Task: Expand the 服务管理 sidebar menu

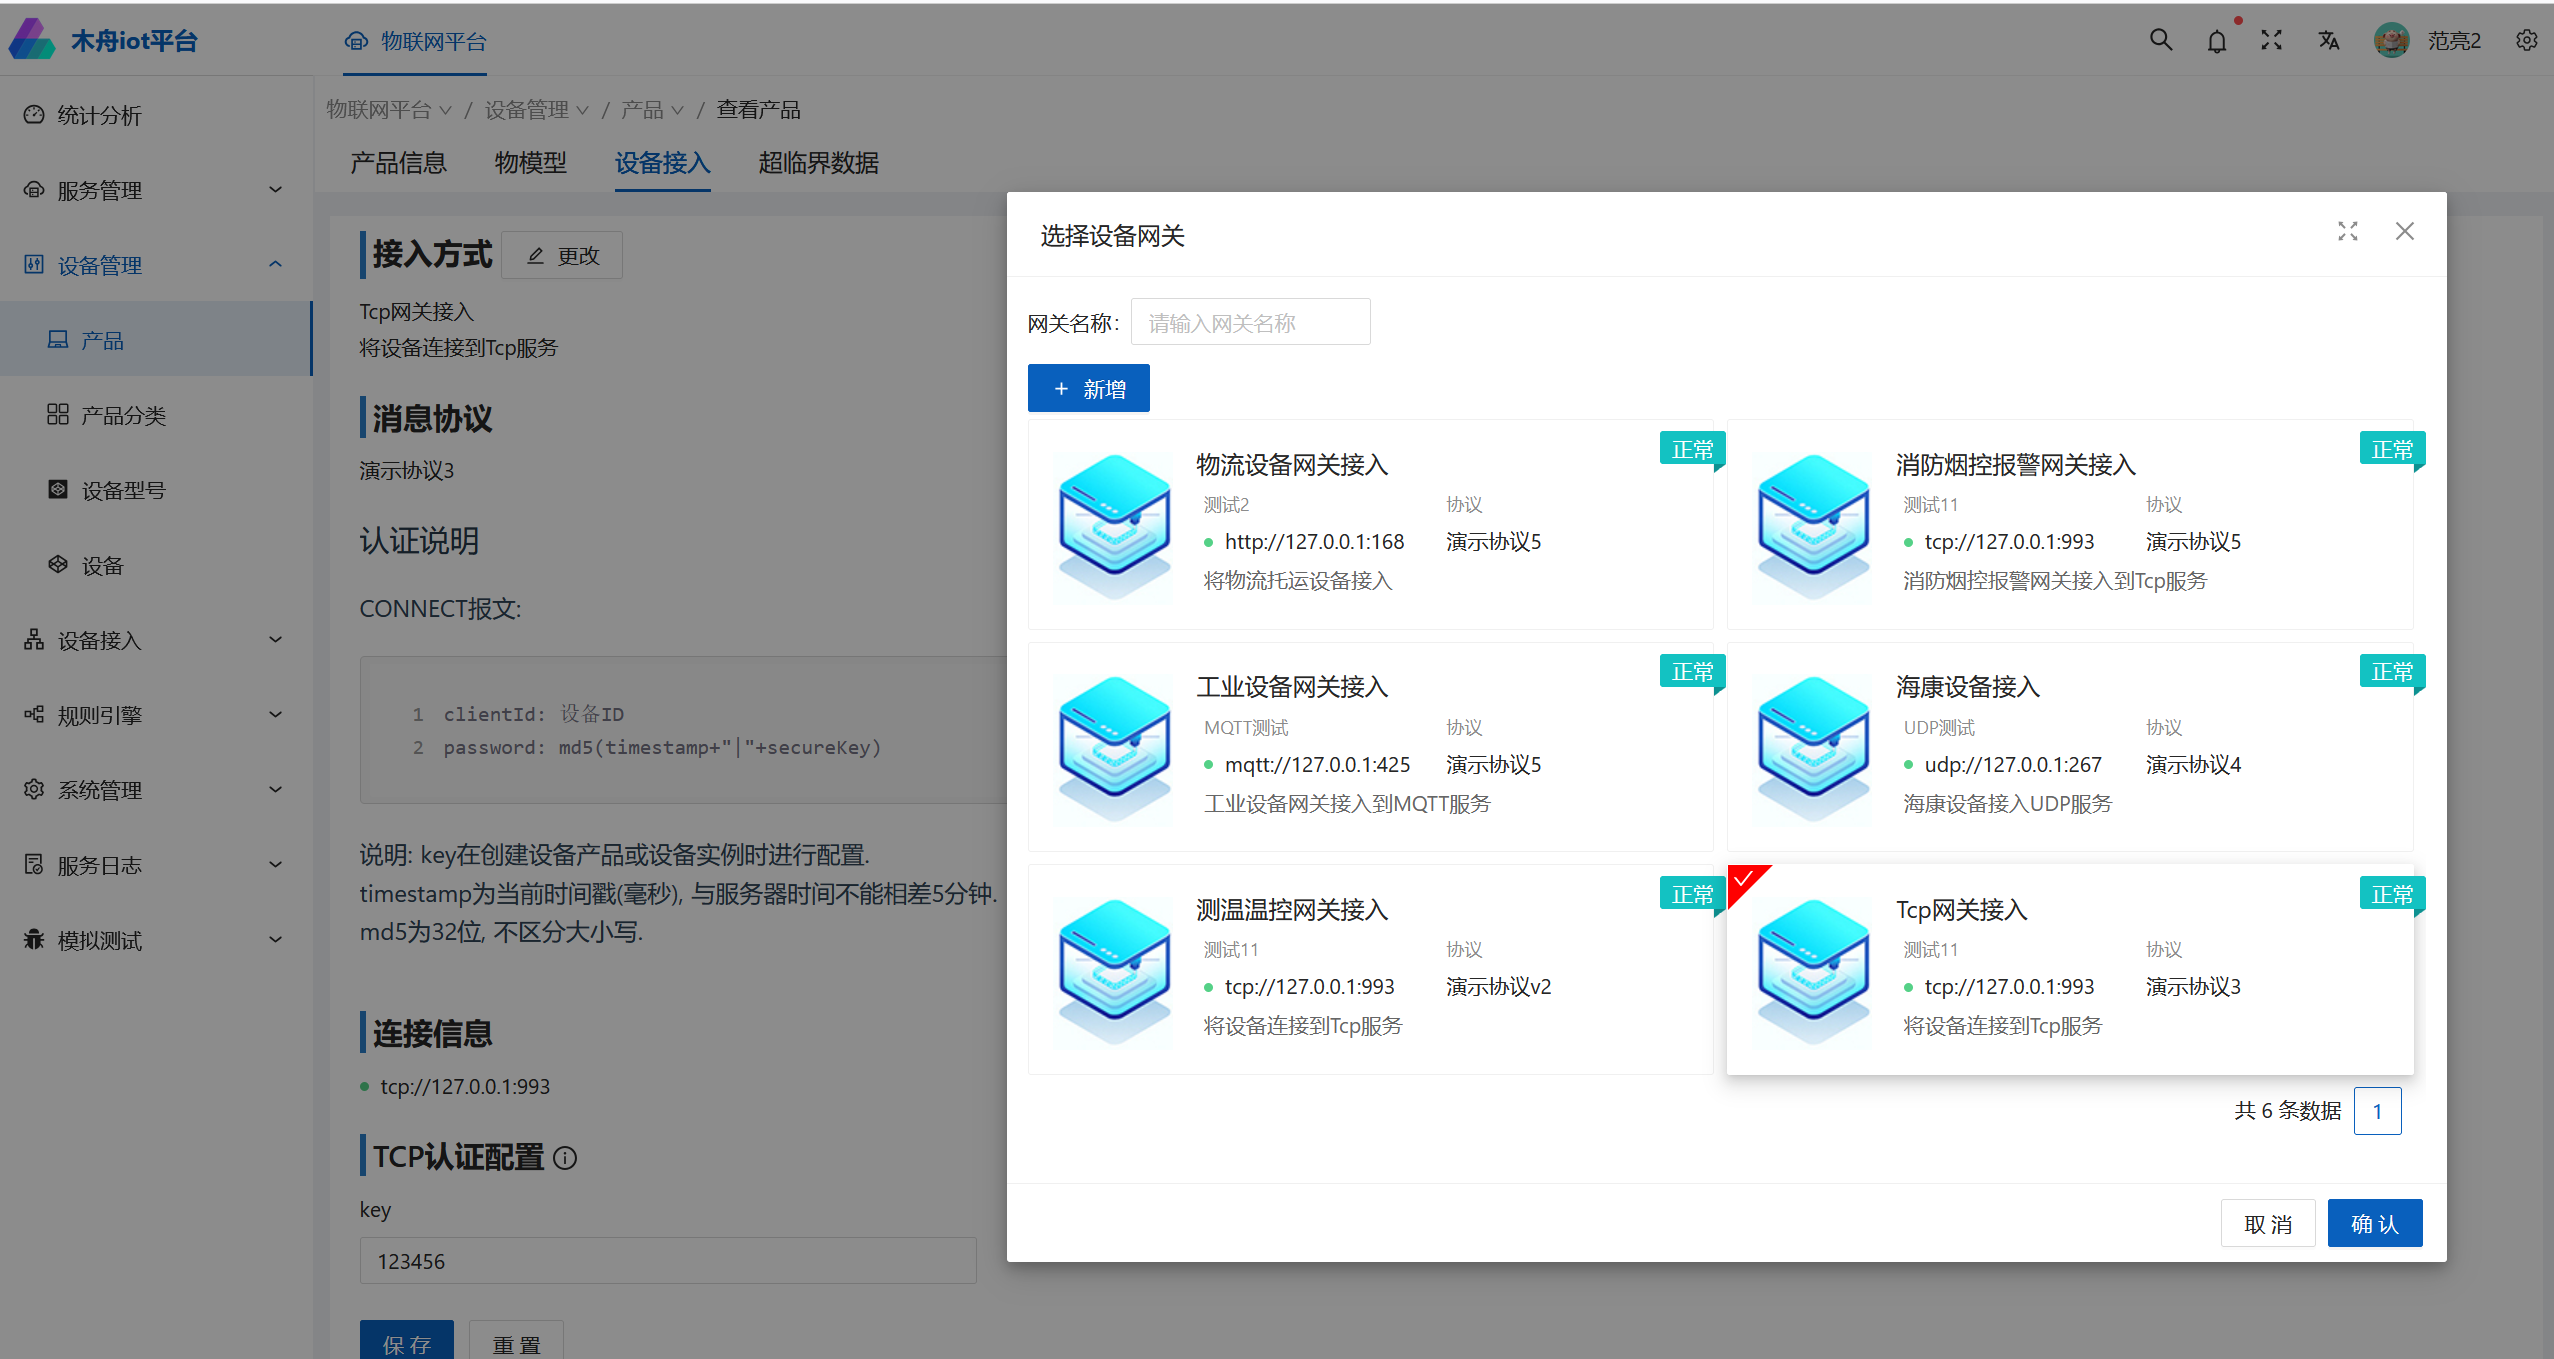Action: (x=156, y=190)
